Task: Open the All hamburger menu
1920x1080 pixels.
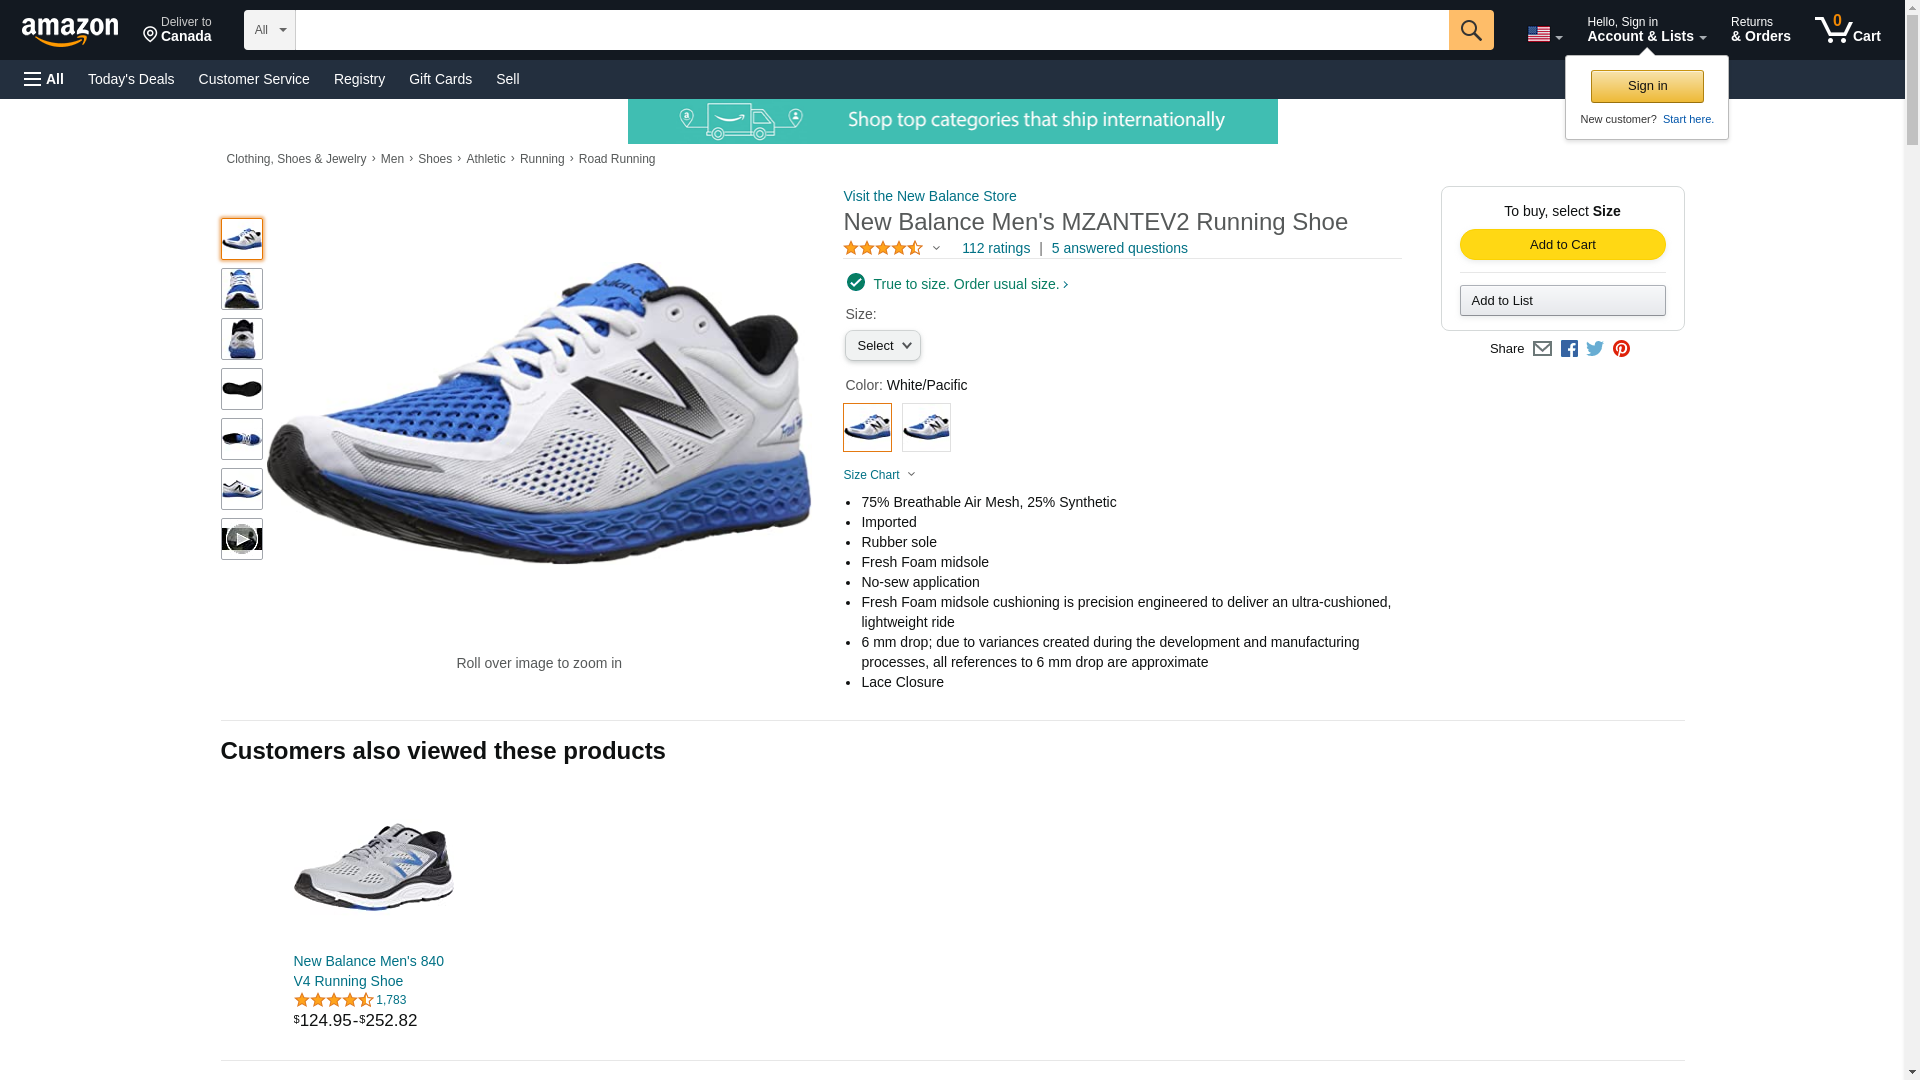Action: coord(44,79)
